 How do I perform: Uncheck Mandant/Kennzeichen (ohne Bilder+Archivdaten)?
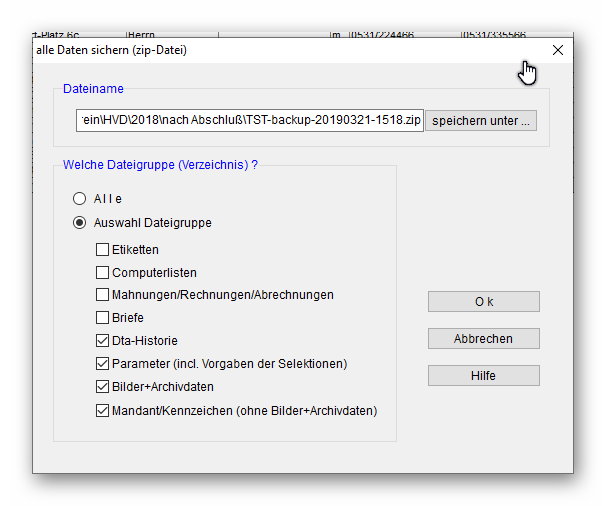[102, 410]
